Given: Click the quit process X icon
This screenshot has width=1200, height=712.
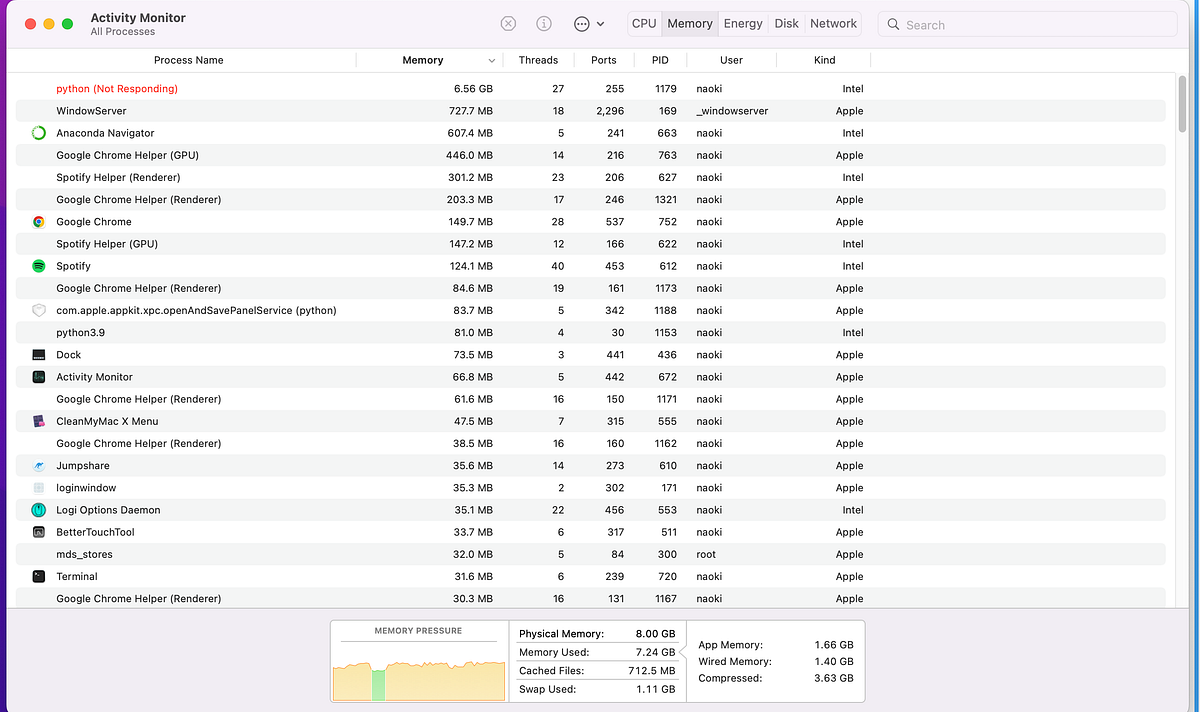Looking at the screenshot, I should 508,23.
